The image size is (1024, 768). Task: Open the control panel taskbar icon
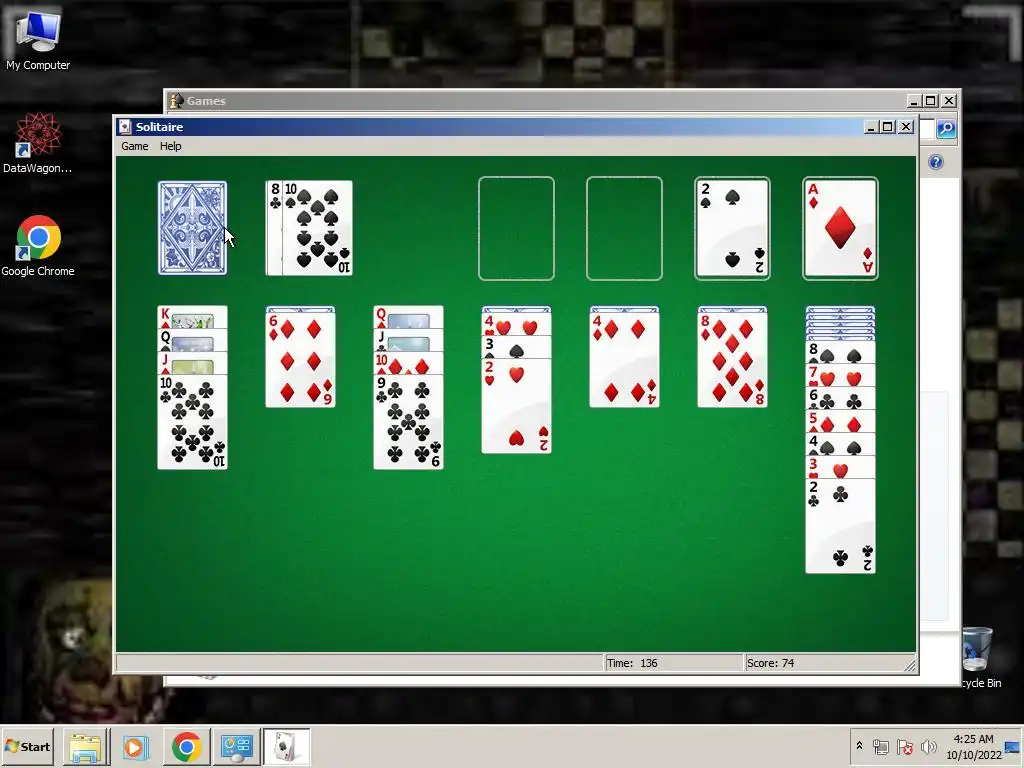pos(236,747)
